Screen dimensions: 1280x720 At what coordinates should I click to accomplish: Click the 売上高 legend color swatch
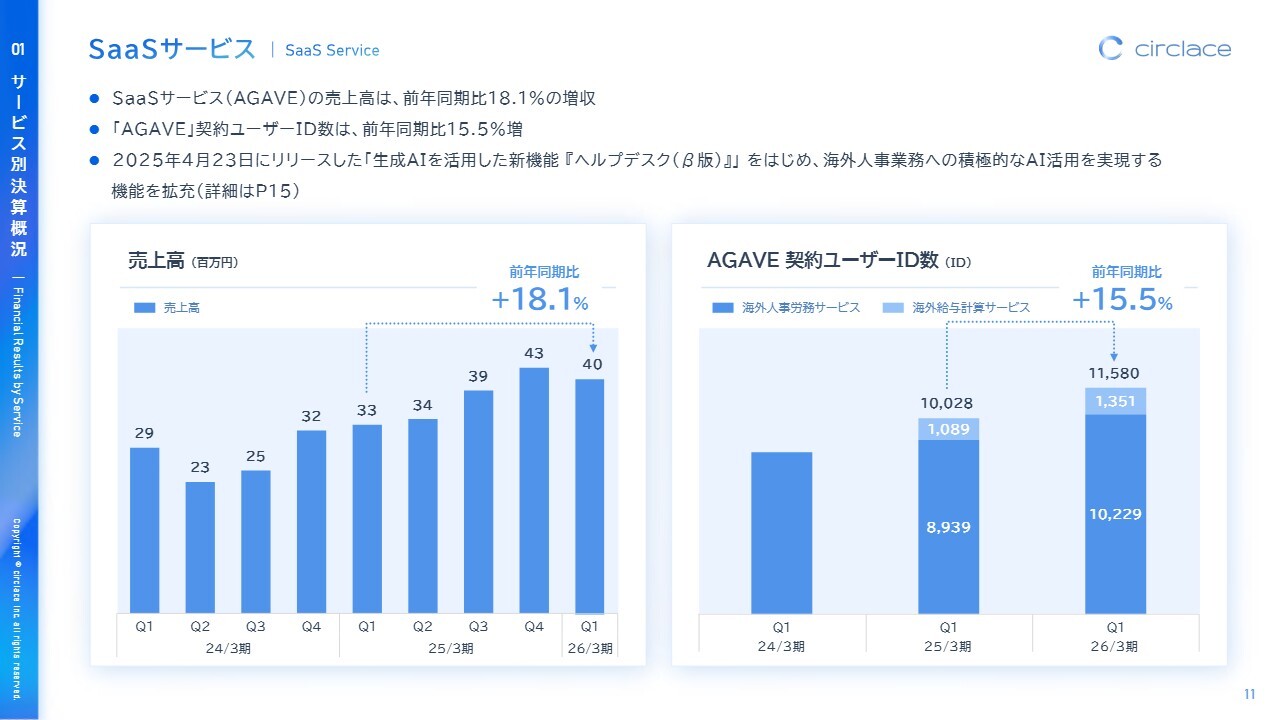pos(145,308)
